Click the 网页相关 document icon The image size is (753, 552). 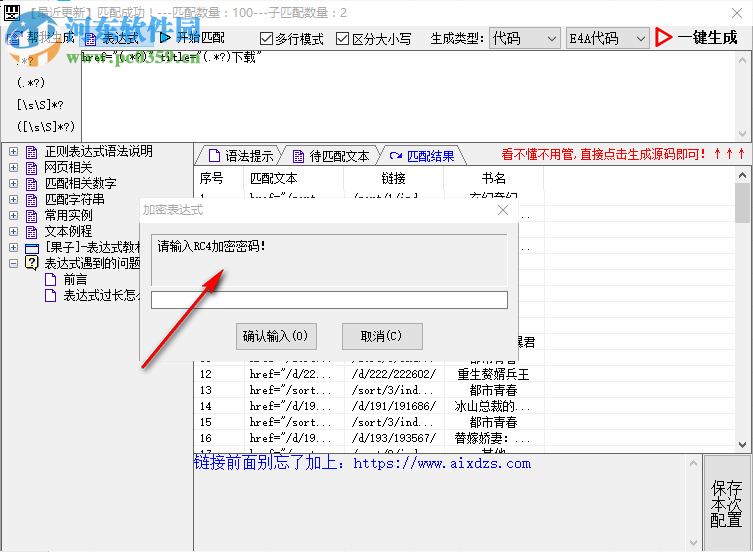tap(32, 168)
